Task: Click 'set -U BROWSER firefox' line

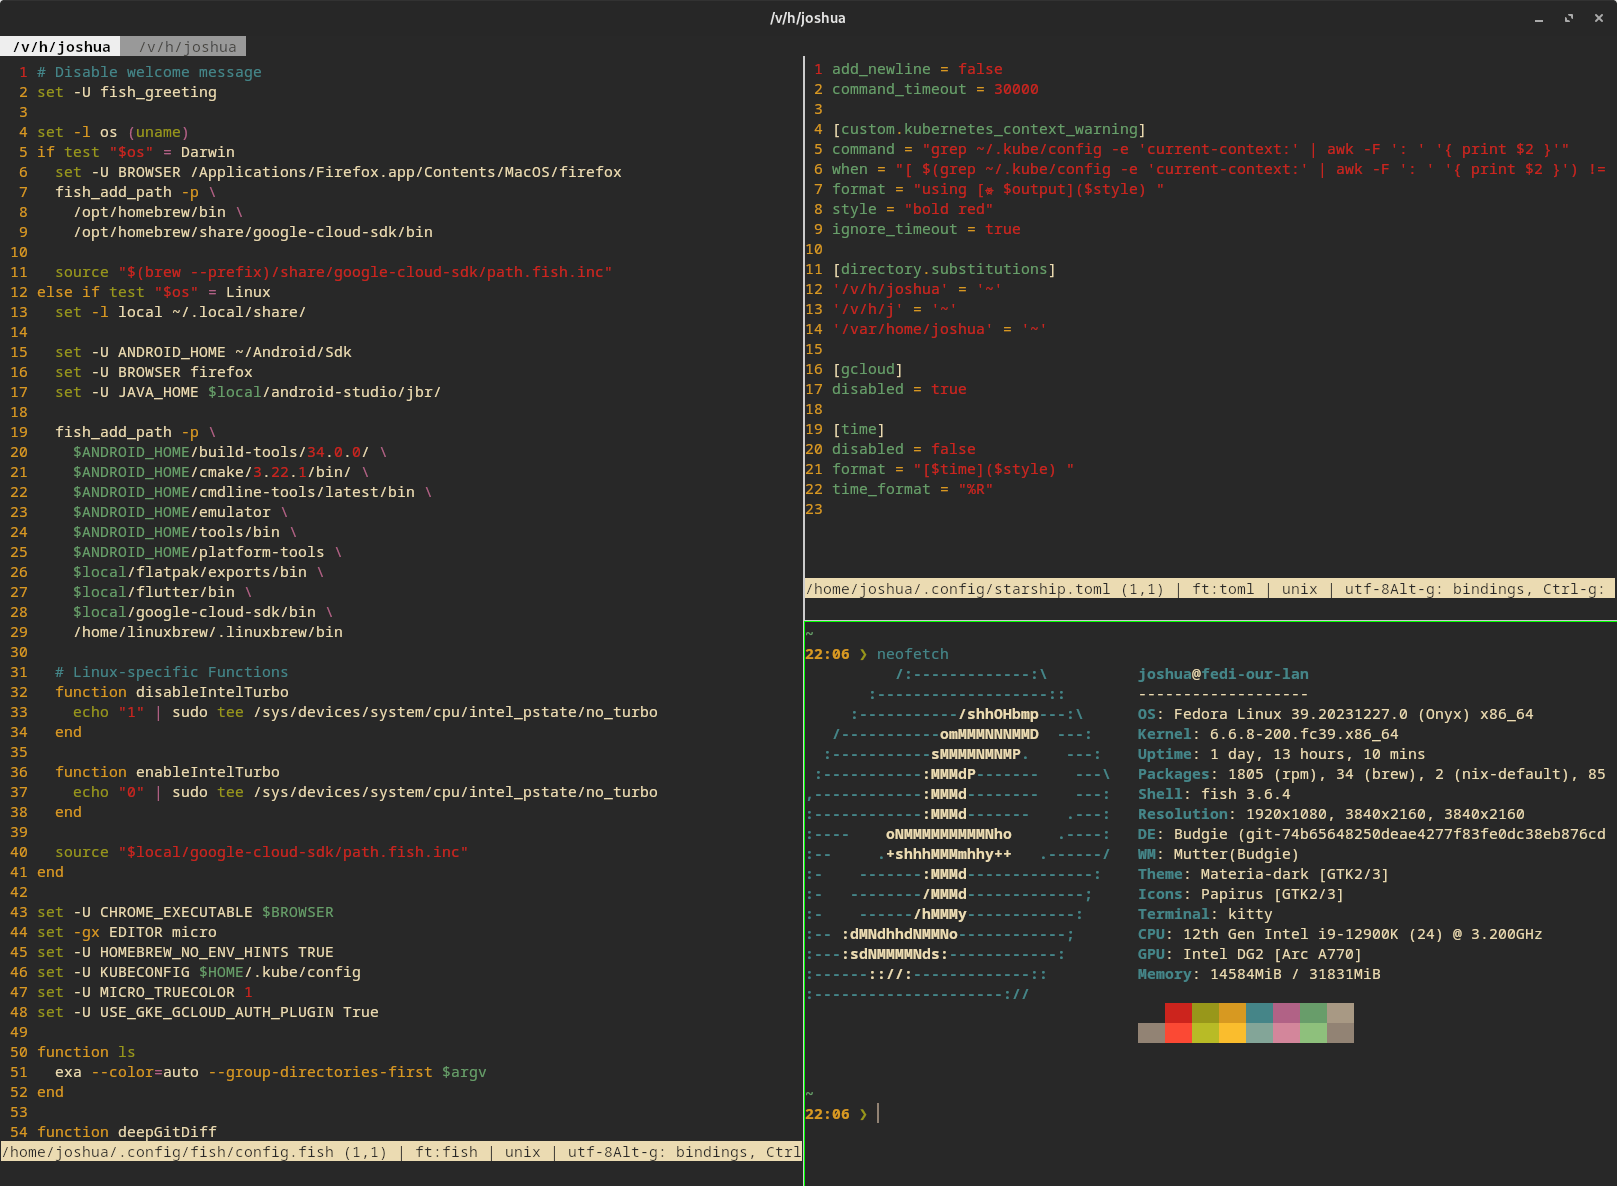Action: click(154, 372)
